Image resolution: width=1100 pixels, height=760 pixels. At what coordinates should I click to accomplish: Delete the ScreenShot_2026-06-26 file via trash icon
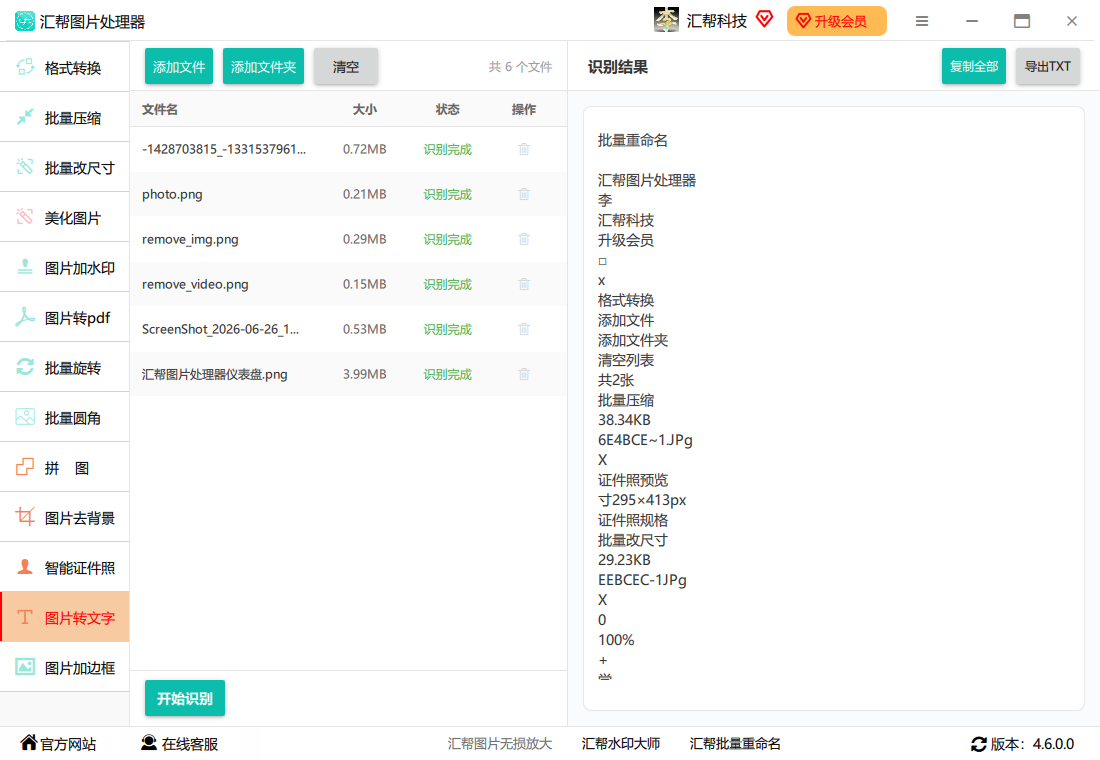(x=524, y=328)
